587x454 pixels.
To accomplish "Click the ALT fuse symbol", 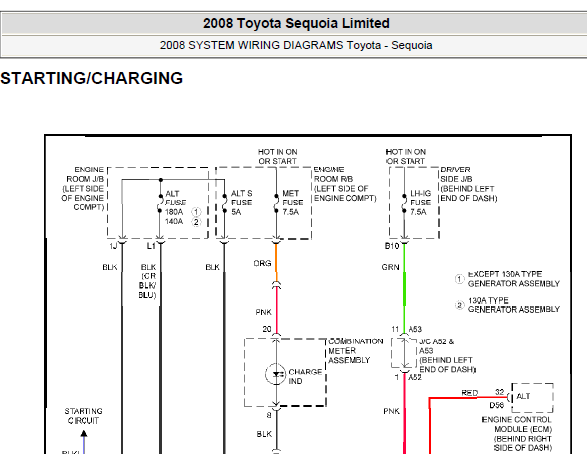I will point(161,203).
